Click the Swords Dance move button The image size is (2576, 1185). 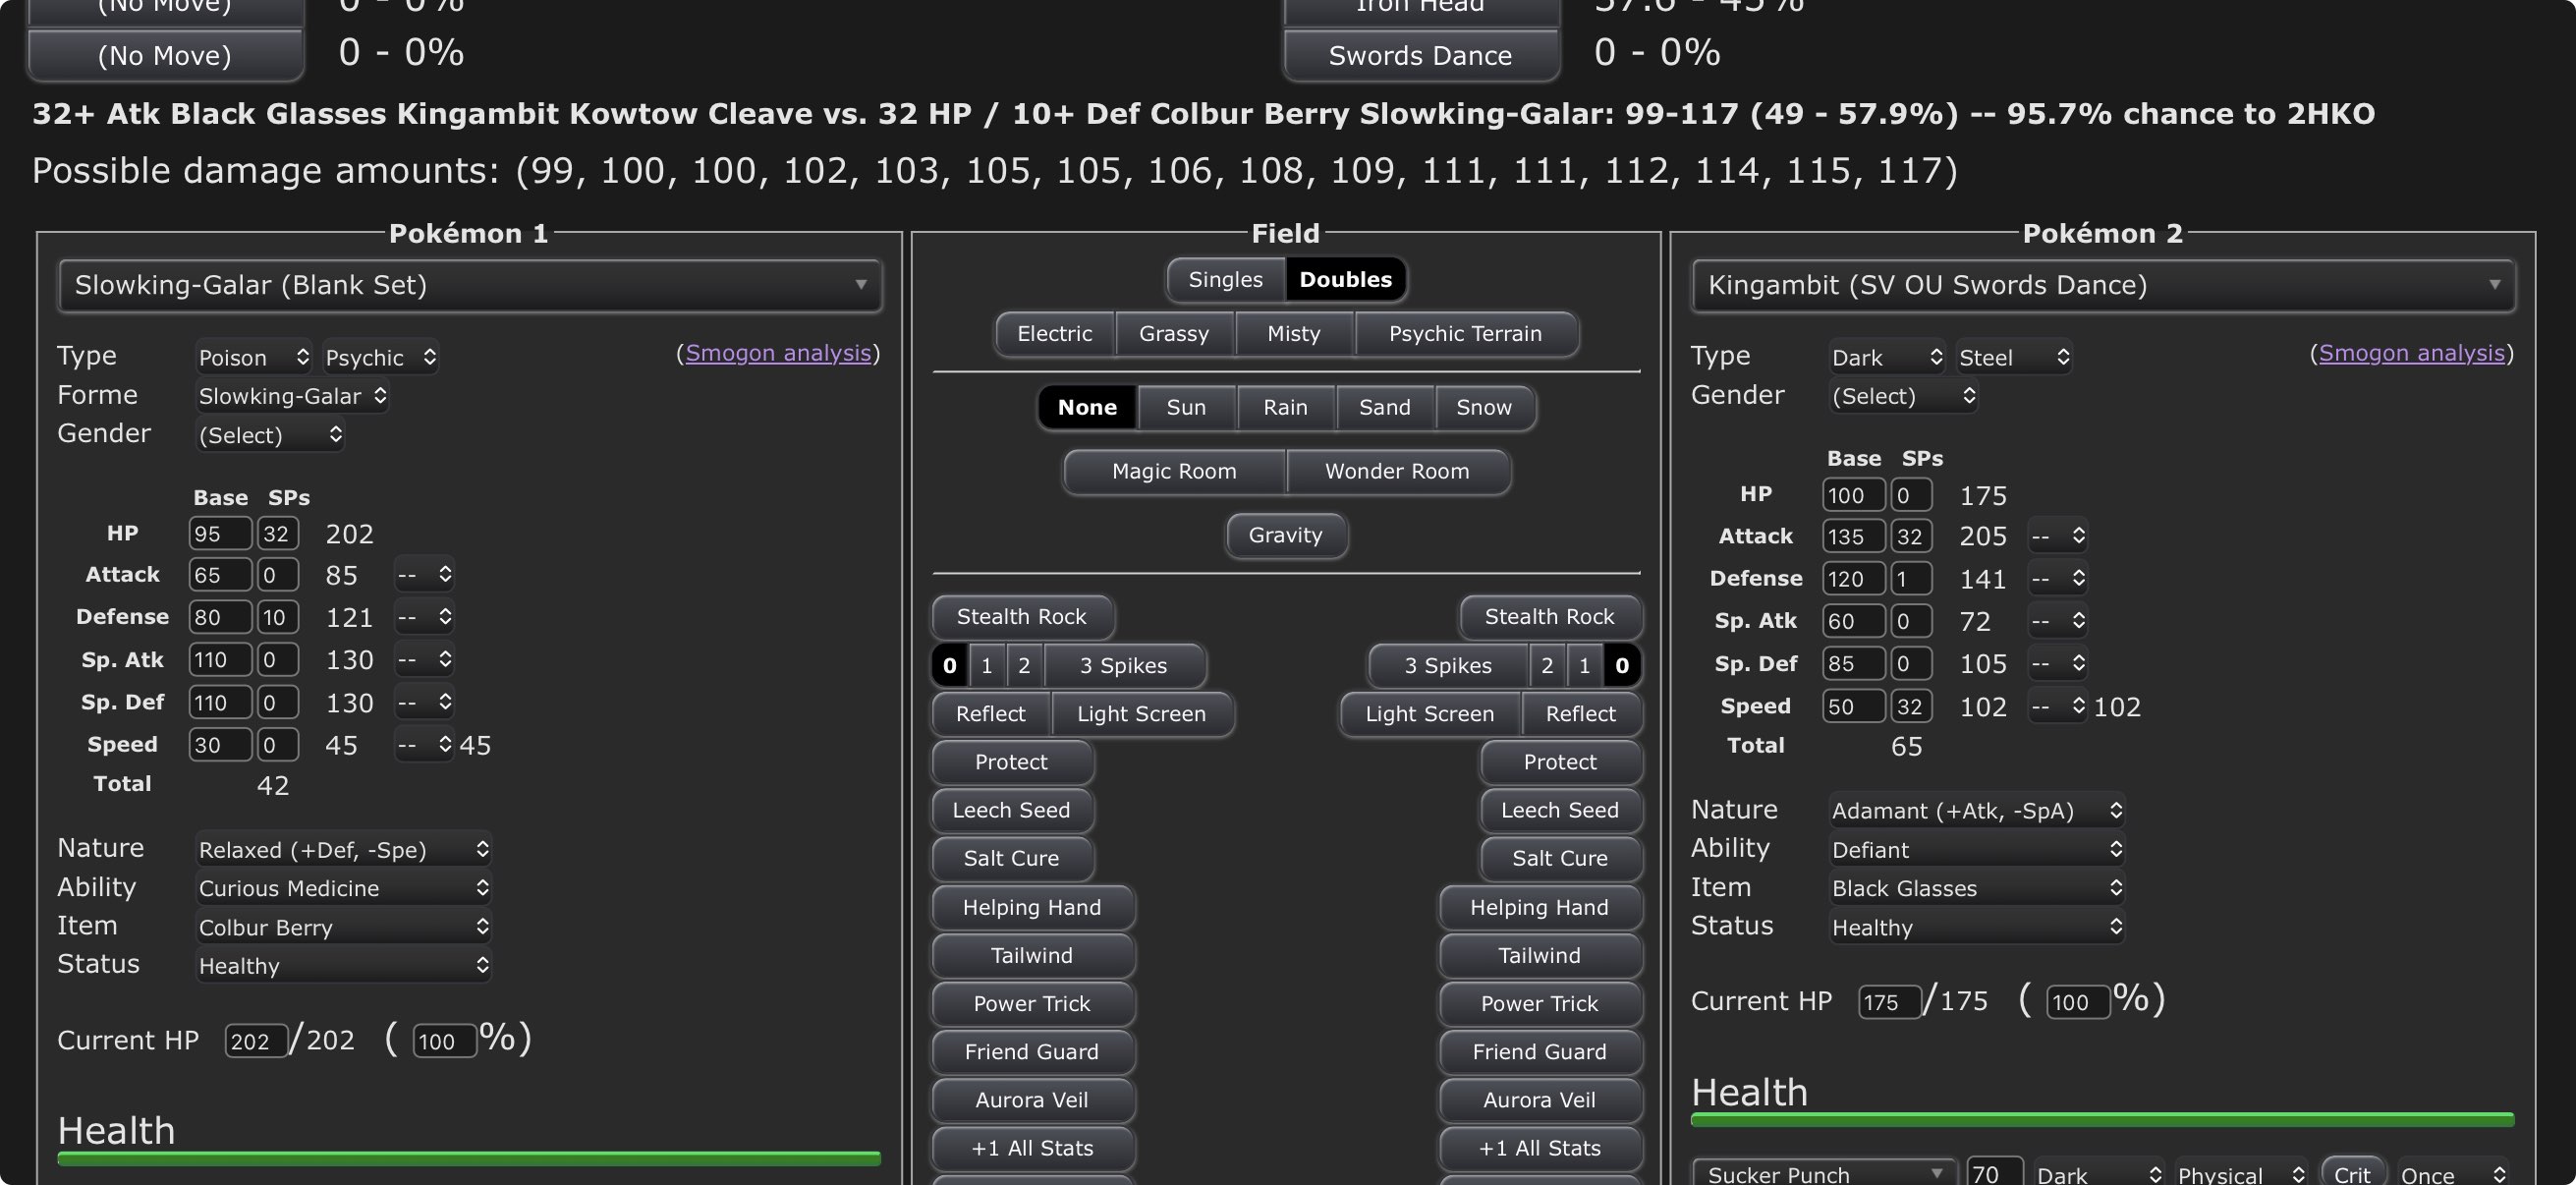tap(1420, 56)
